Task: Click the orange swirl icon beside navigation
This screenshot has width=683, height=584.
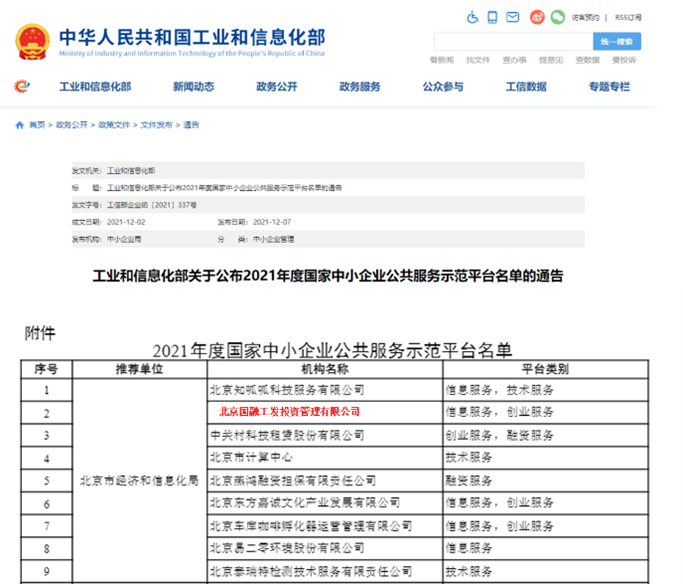Action: [x=22, y=86]
